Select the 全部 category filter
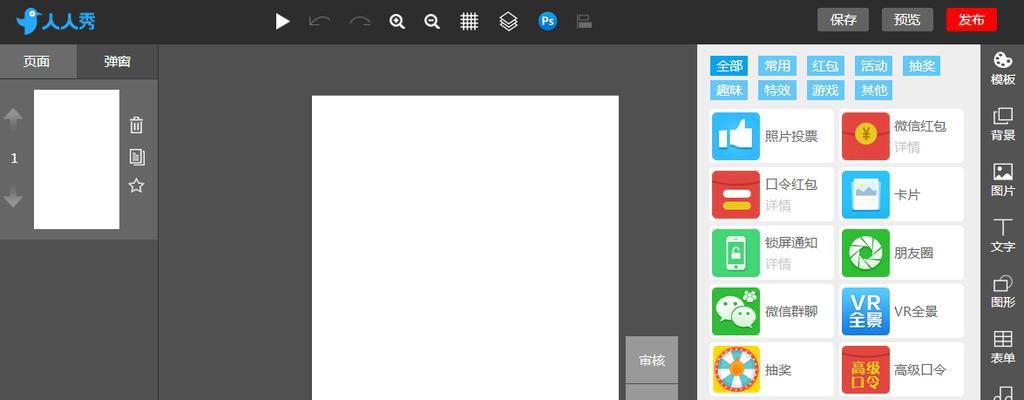 [x=729, y=66]
